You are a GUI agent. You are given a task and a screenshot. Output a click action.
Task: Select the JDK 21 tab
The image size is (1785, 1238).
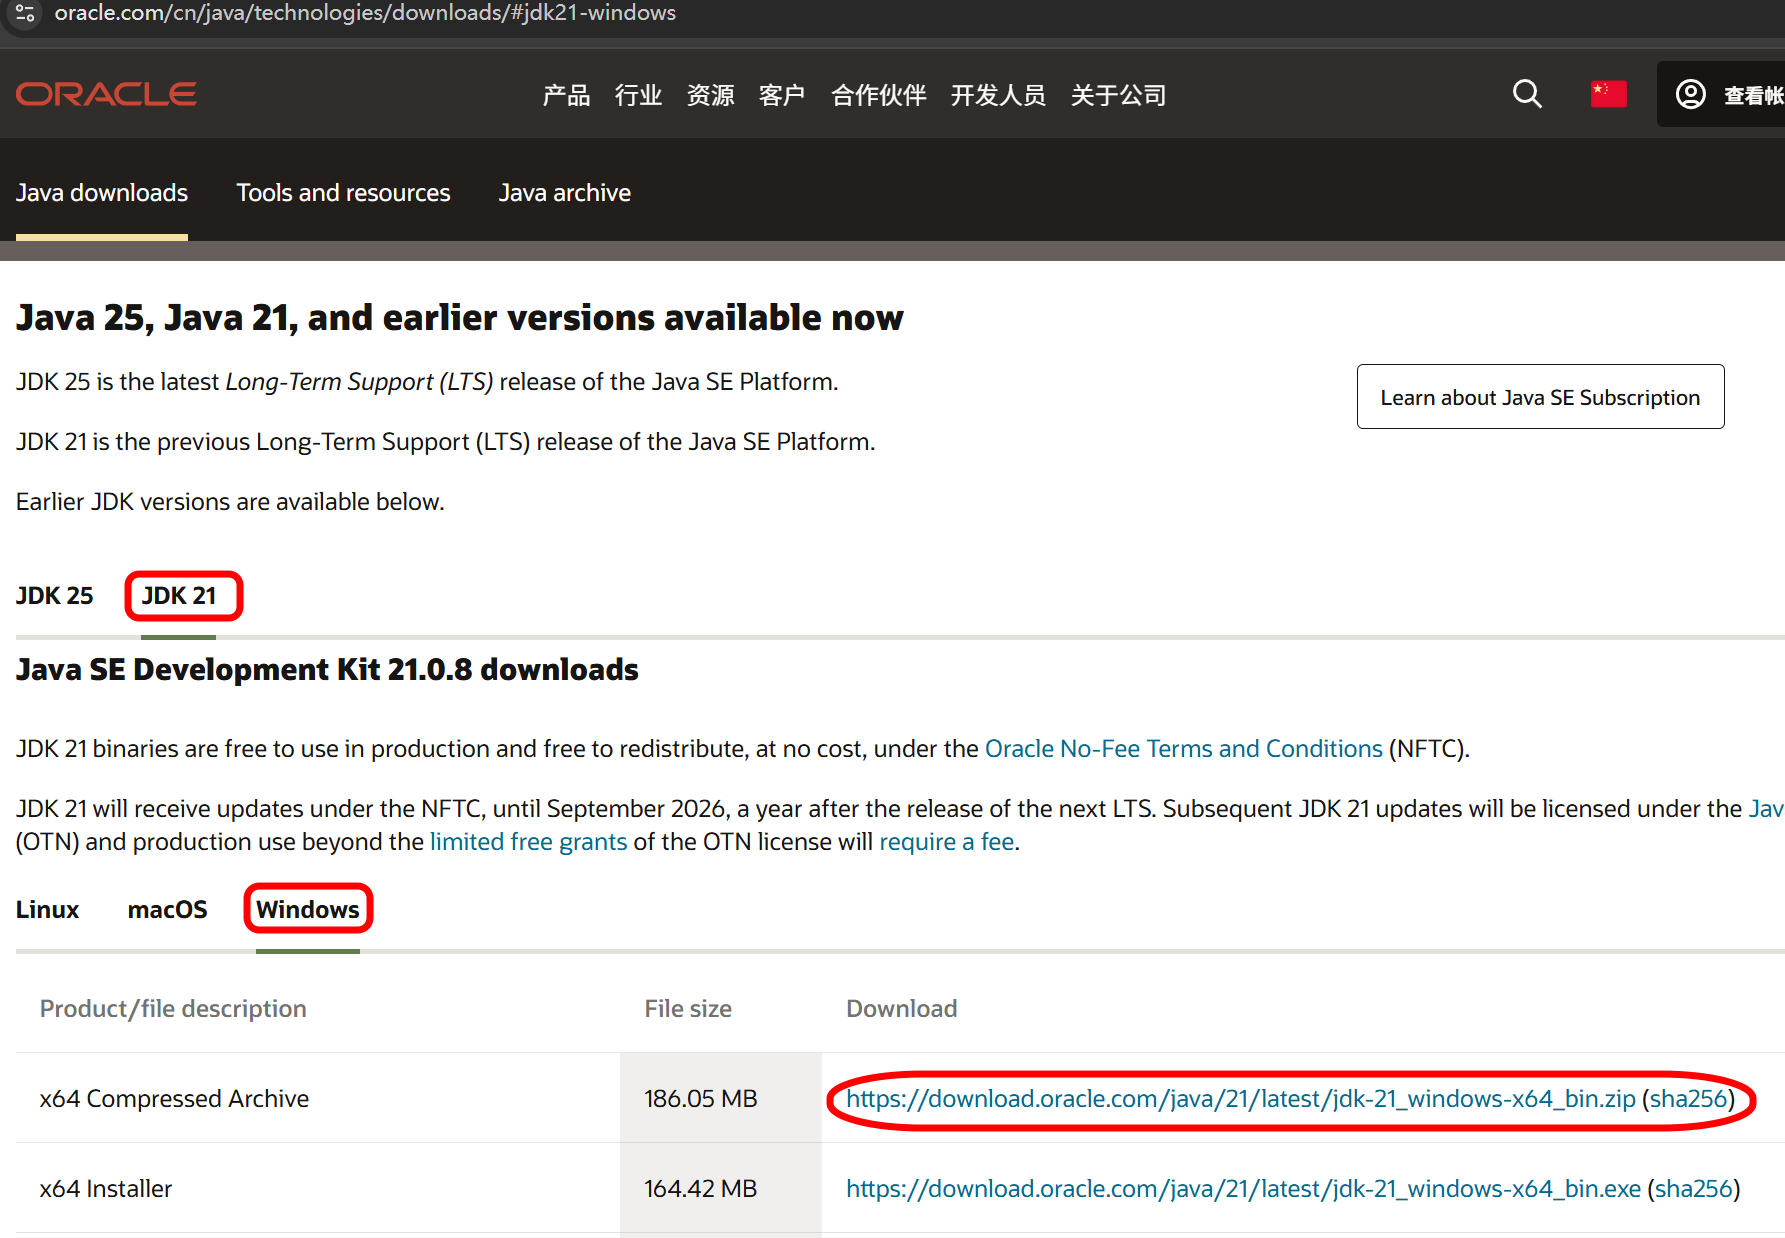point(179,596)
